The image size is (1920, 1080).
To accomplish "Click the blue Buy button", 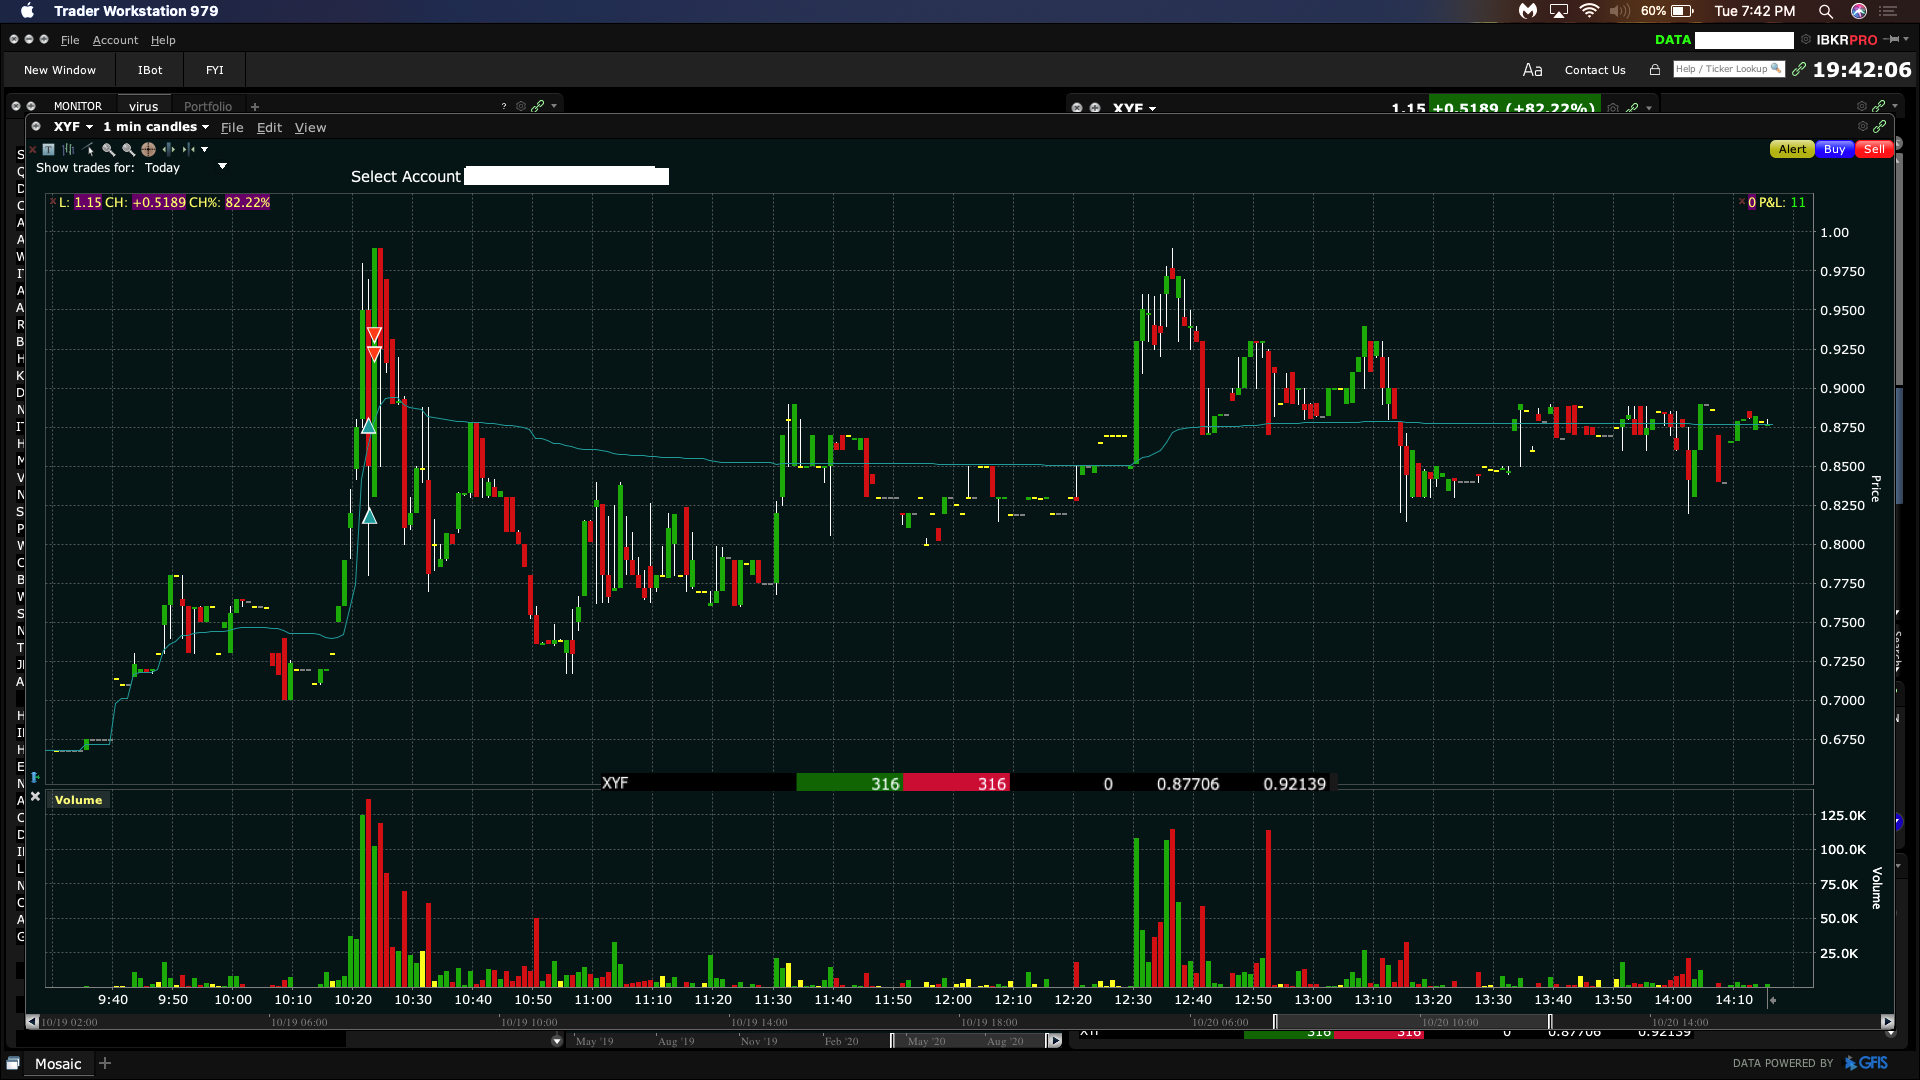I will tap(1834, 149).
